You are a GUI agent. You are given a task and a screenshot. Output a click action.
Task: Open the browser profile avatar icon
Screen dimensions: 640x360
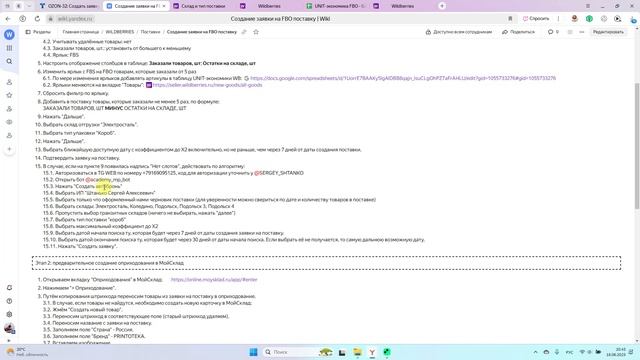point(575,19)
